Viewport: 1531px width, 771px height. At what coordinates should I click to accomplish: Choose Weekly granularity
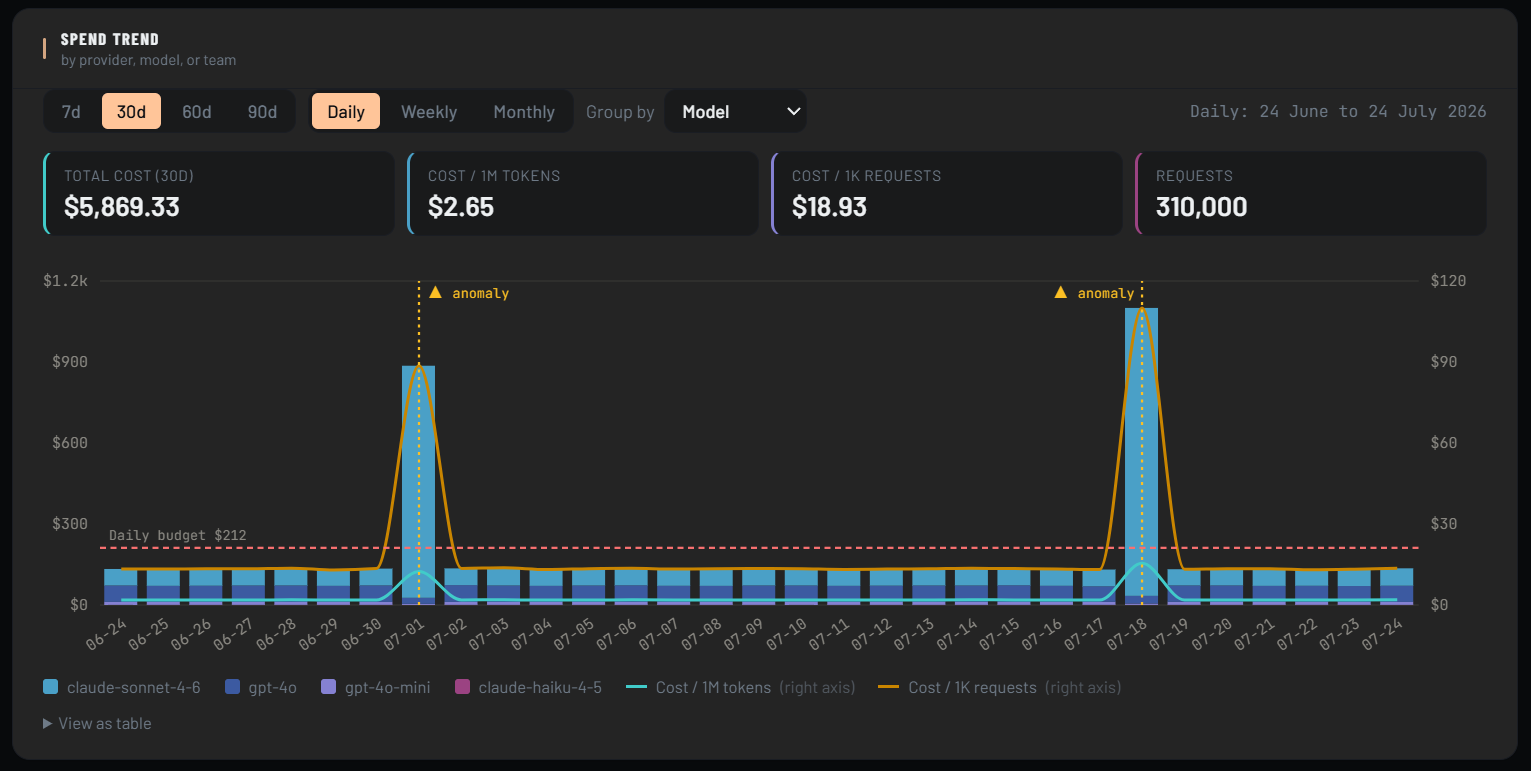[429, 112]
